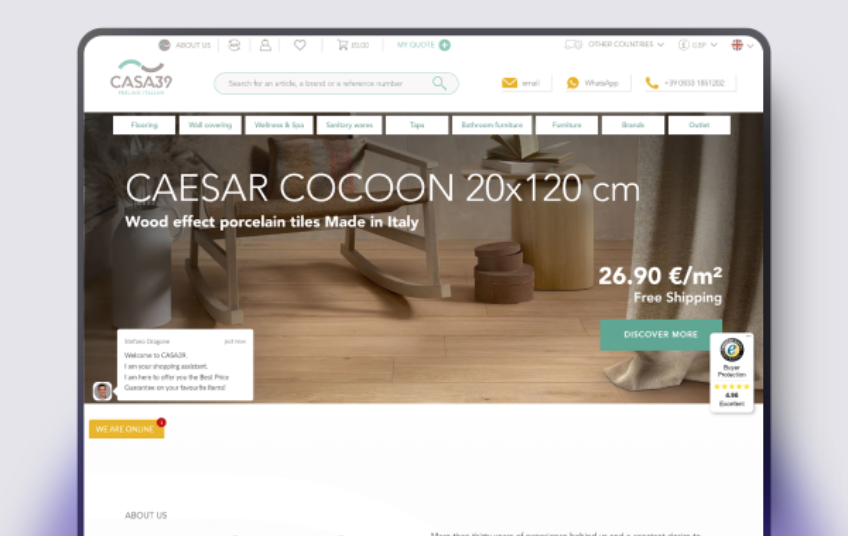848x536 pixels.
Task: Click the magnifying glass search icon
Action: point(440,83)
